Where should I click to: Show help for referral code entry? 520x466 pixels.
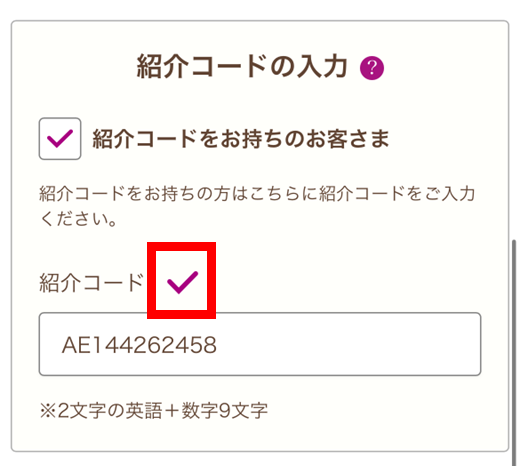(372, 68)
